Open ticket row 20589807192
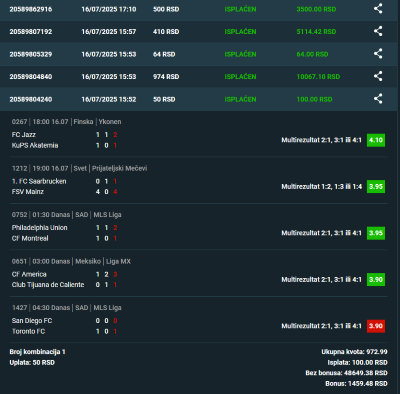This screenshot has height=394, width=400. pyautogui.click(x=199, y=32)
